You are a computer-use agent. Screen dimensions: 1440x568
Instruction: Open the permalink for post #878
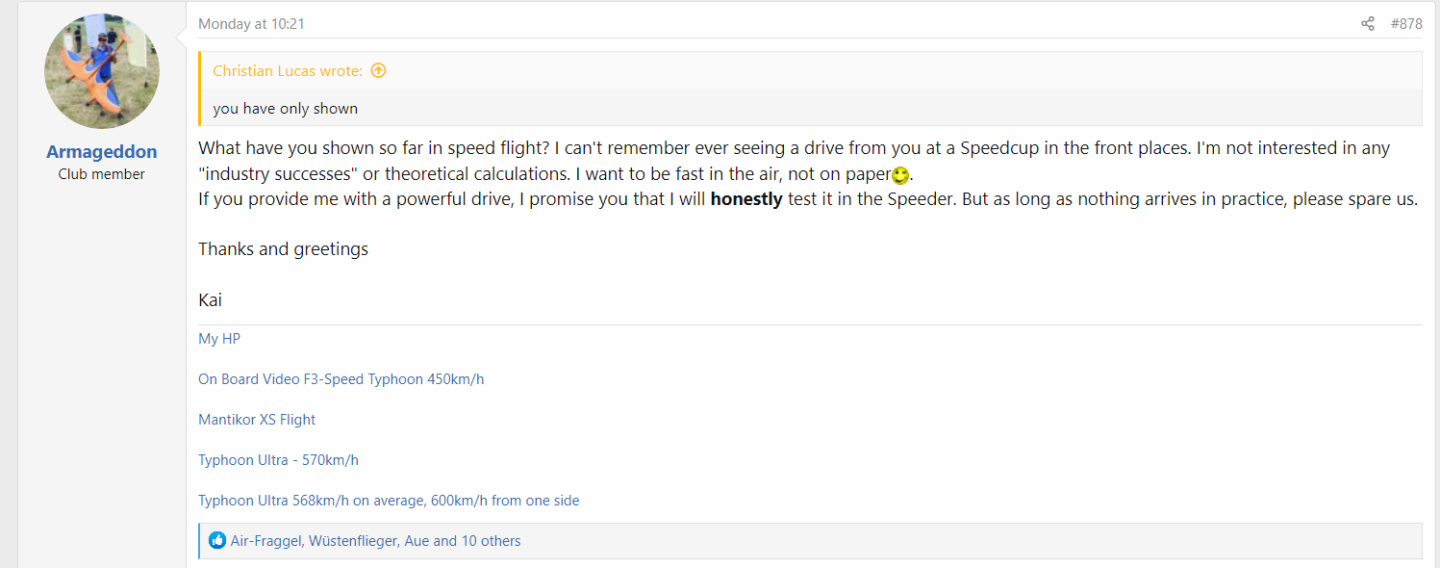(1406, 24)
